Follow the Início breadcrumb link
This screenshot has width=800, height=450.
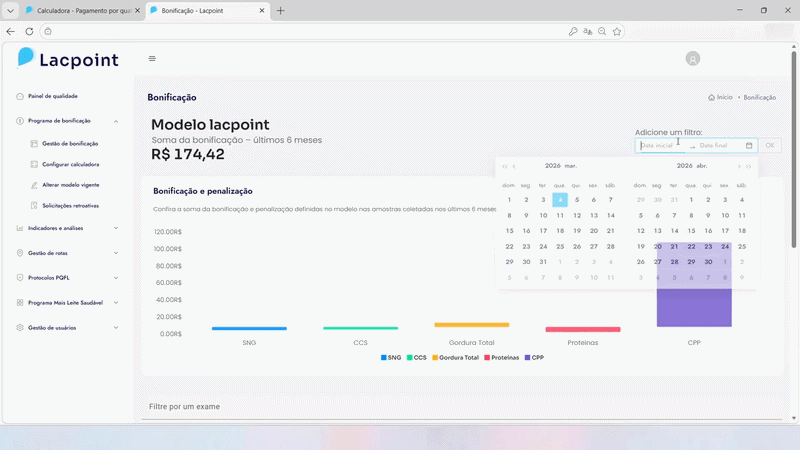click(724, 97)
